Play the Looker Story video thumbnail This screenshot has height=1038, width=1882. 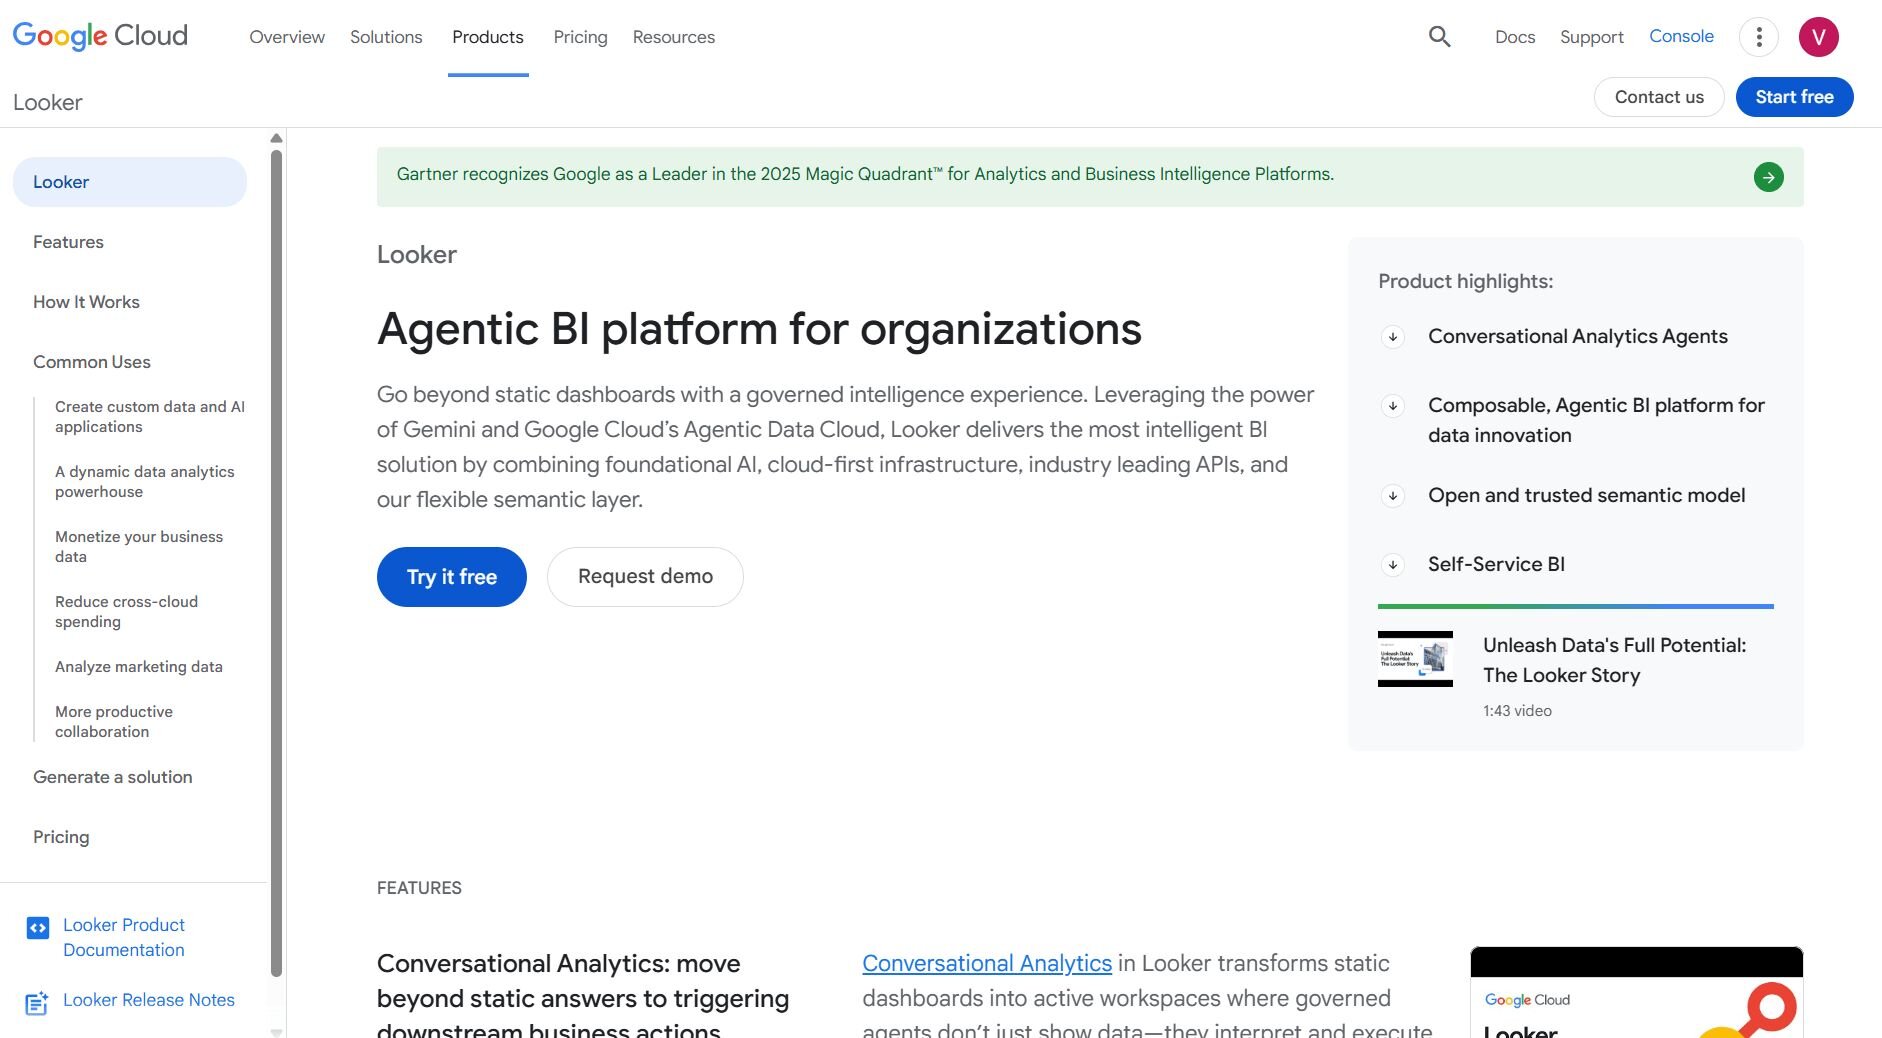(1416, 660)
